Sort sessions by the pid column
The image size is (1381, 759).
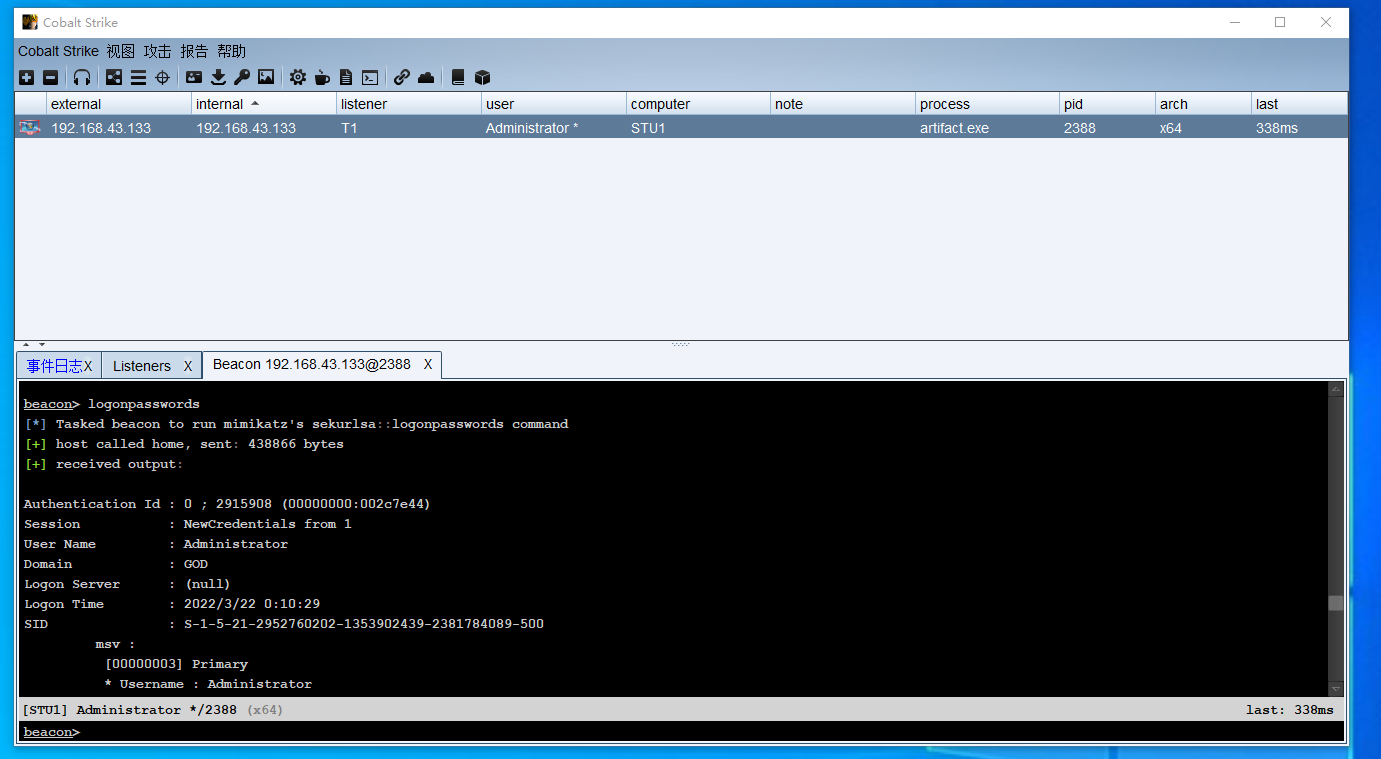[x=1107, y=104]
